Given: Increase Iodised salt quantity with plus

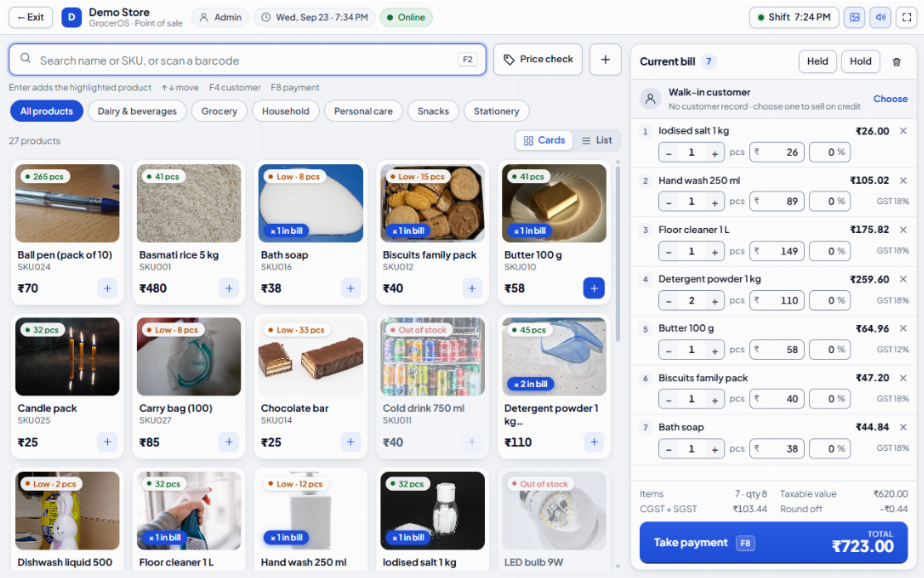Looking at the screenshot, I should [x=715, y=153].
